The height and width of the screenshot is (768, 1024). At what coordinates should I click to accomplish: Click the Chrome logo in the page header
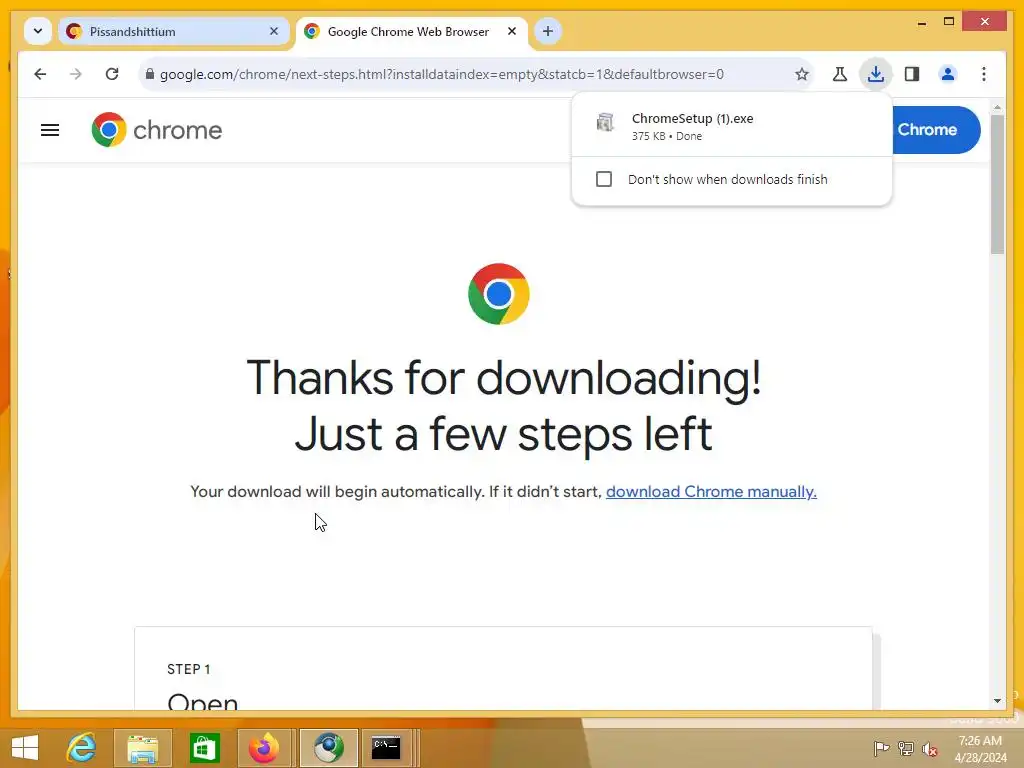157,129
